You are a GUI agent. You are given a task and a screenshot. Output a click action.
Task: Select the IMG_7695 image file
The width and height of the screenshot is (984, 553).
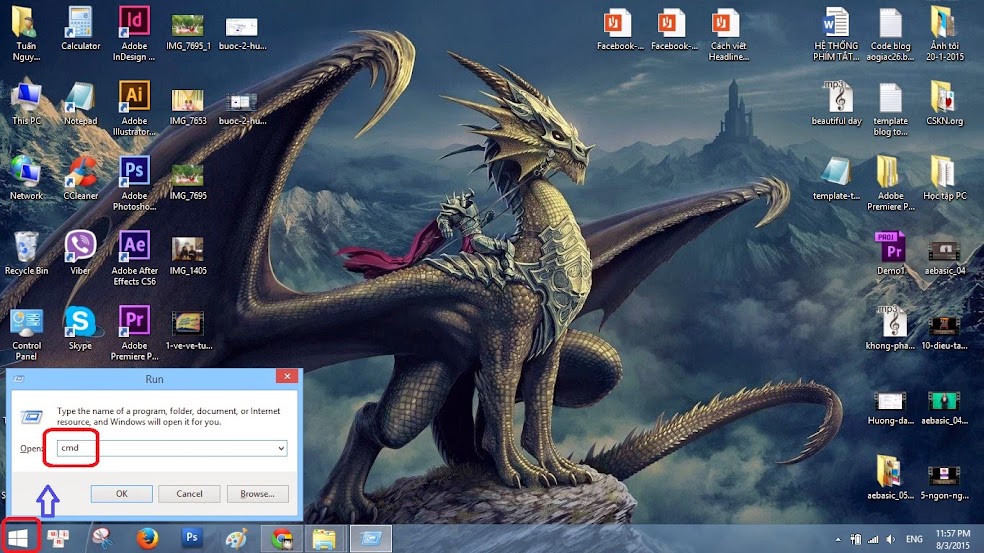[188, 181]
